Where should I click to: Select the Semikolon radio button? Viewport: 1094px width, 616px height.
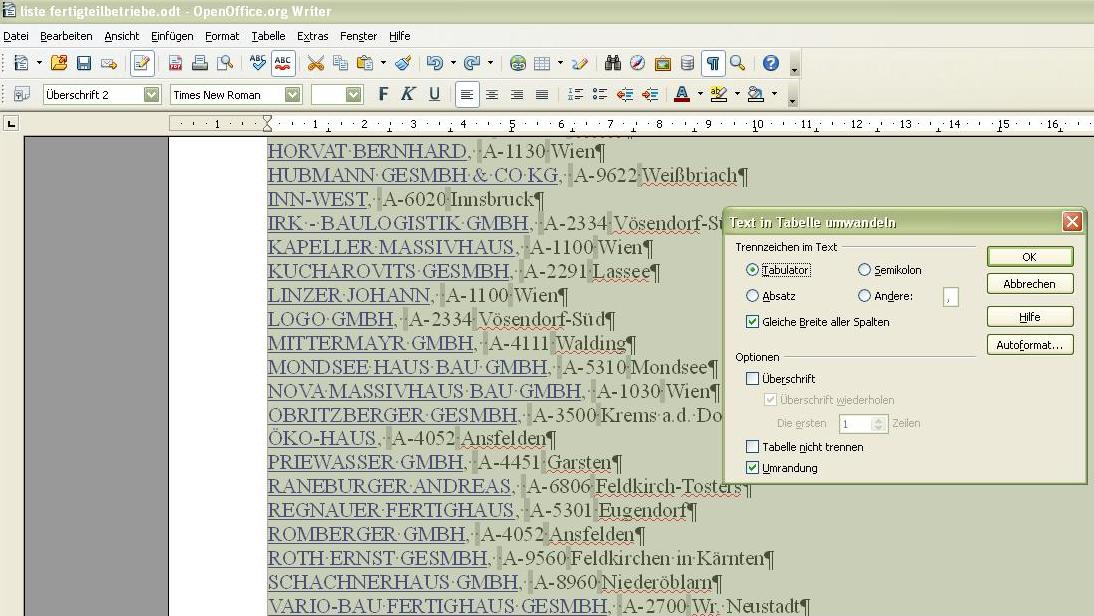click(864, 269)
